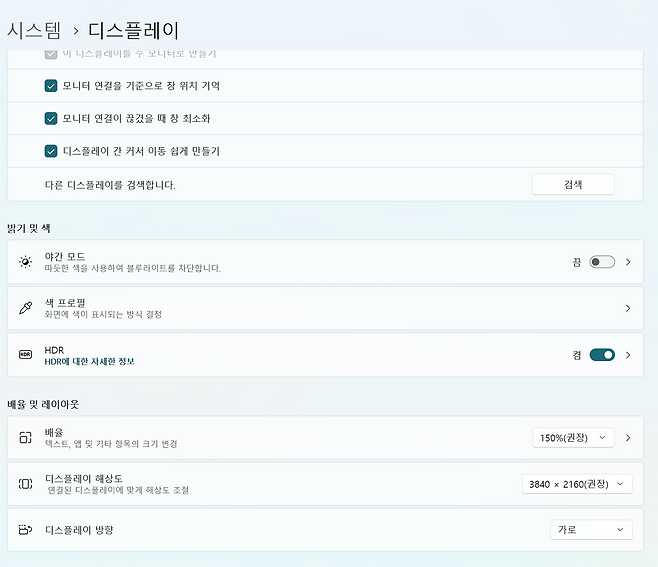Open the 3840 × 2160 resolution dropdown

click(x=577, y=484)
